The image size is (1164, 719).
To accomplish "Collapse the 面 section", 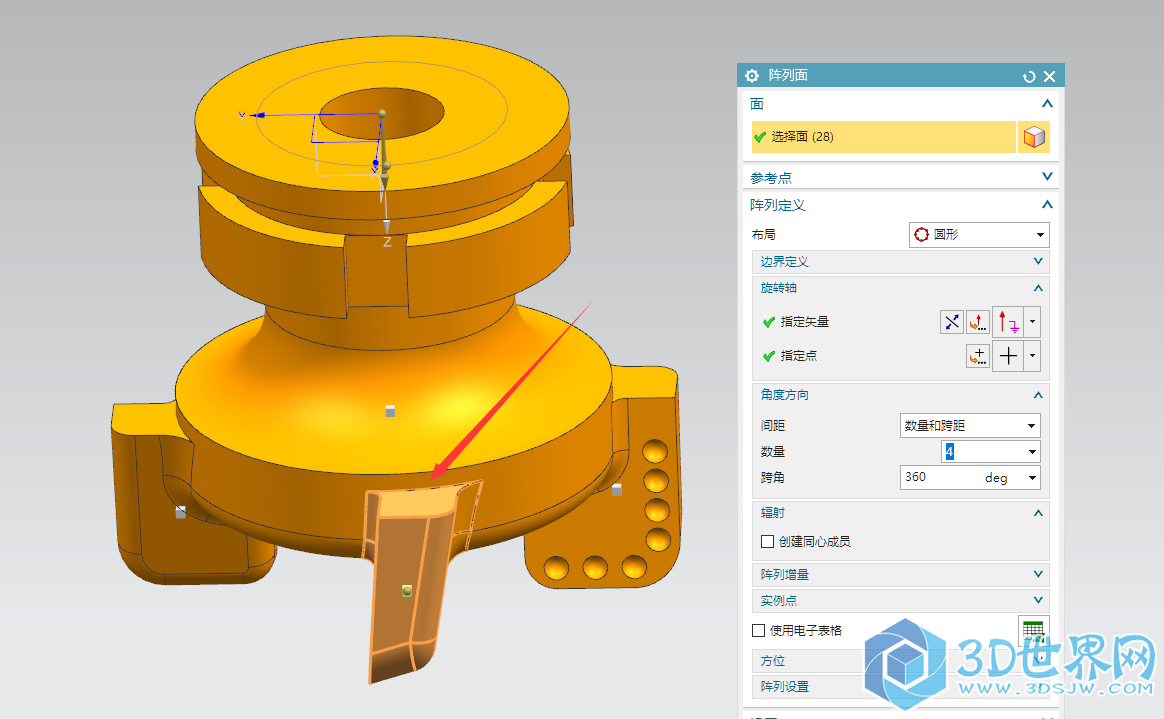I will (1047, 104).
